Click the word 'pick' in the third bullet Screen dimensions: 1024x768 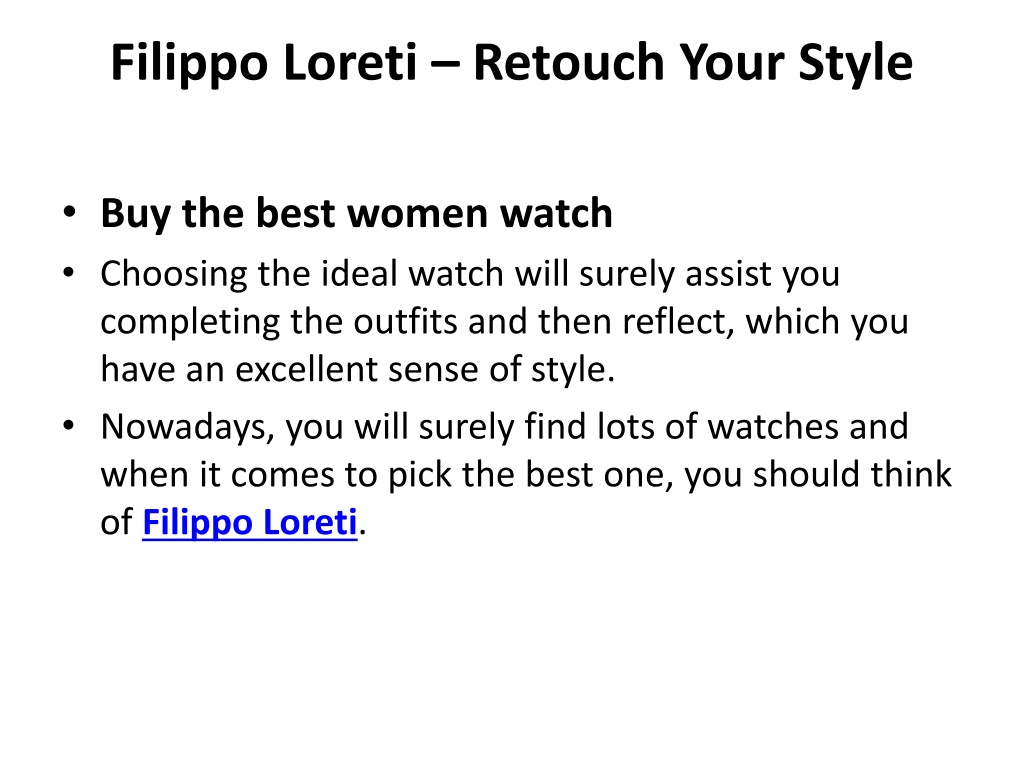(x=420, y=476)
